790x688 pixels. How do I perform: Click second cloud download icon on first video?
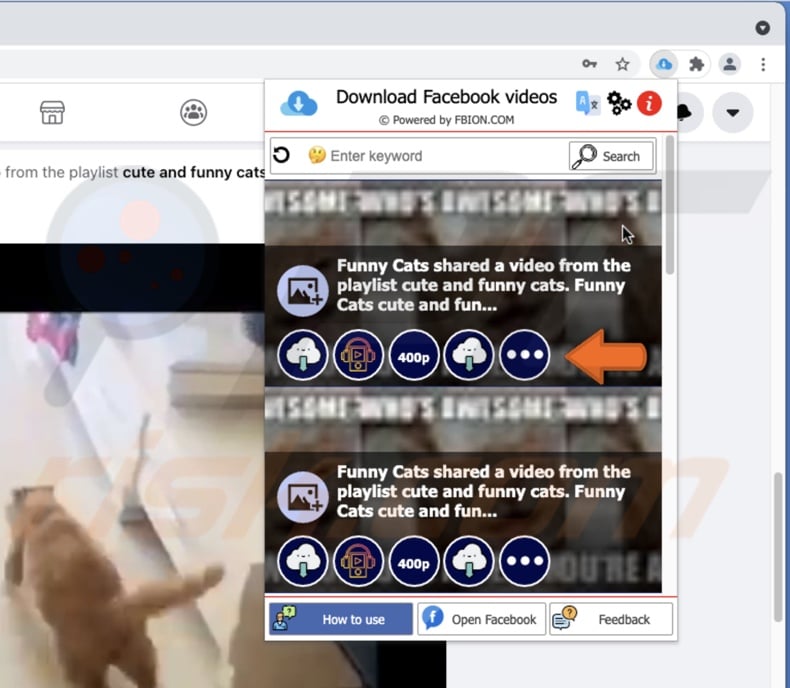pyautogui.click(x=469, y=355)
